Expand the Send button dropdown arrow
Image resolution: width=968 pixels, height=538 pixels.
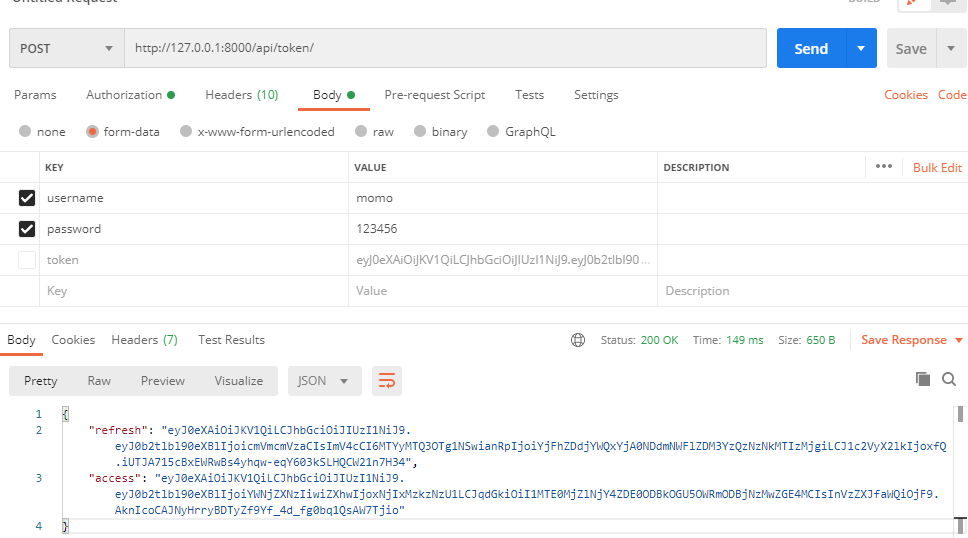pos(861,48)
